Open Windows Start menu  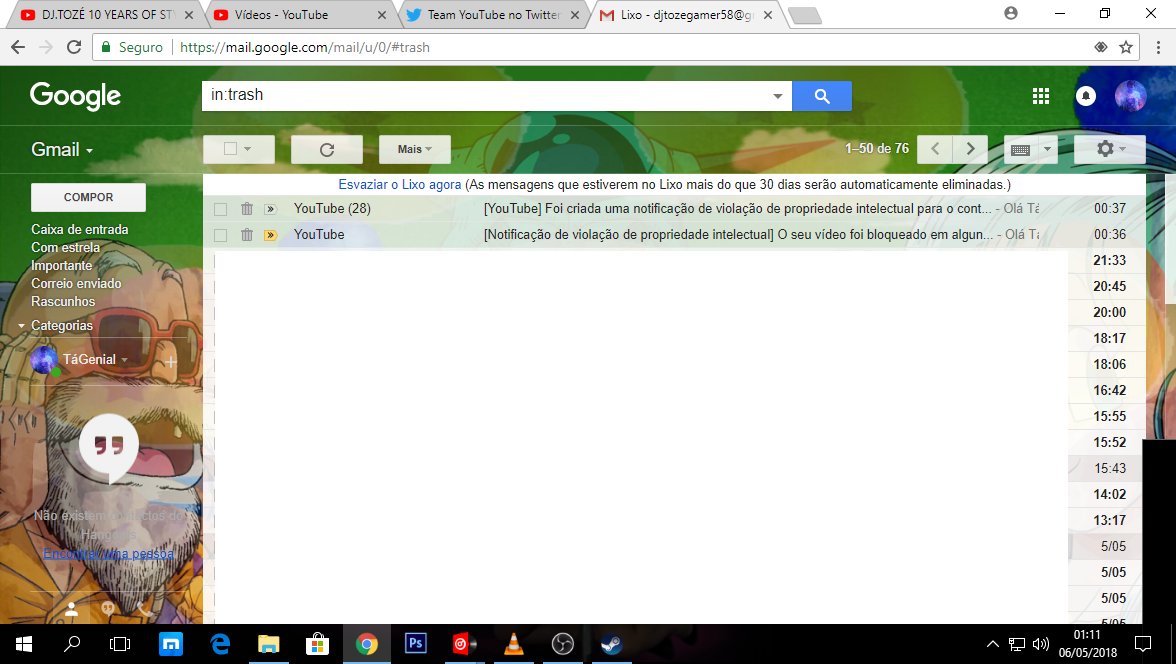click(24, 644)
